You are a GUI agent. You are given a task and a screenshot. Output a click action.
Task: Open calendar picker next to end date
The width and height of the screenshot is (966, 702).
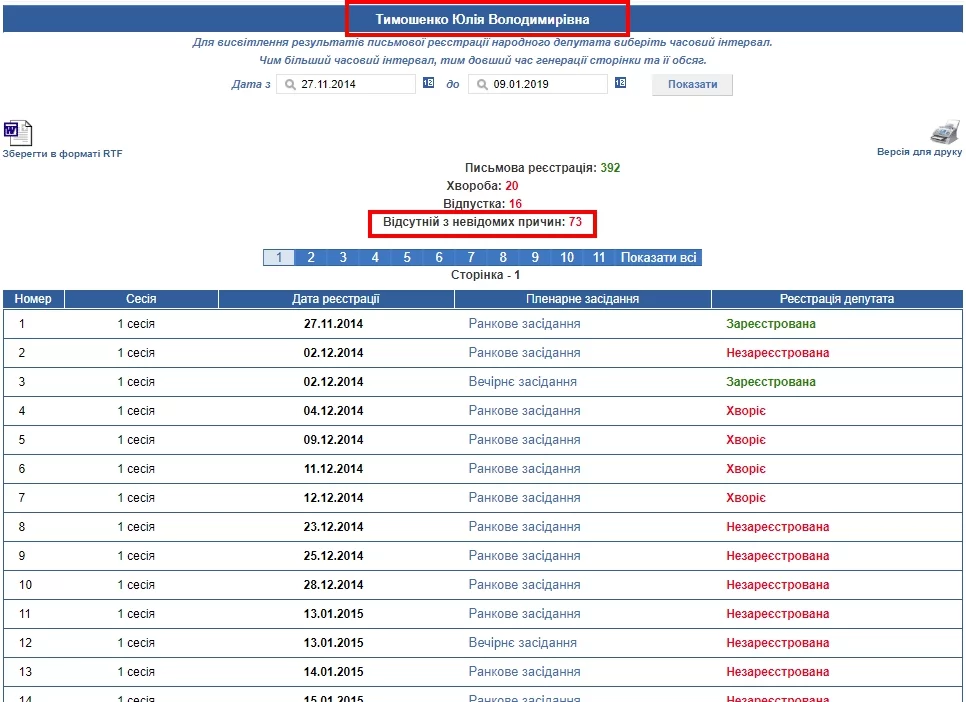point(620,83)
